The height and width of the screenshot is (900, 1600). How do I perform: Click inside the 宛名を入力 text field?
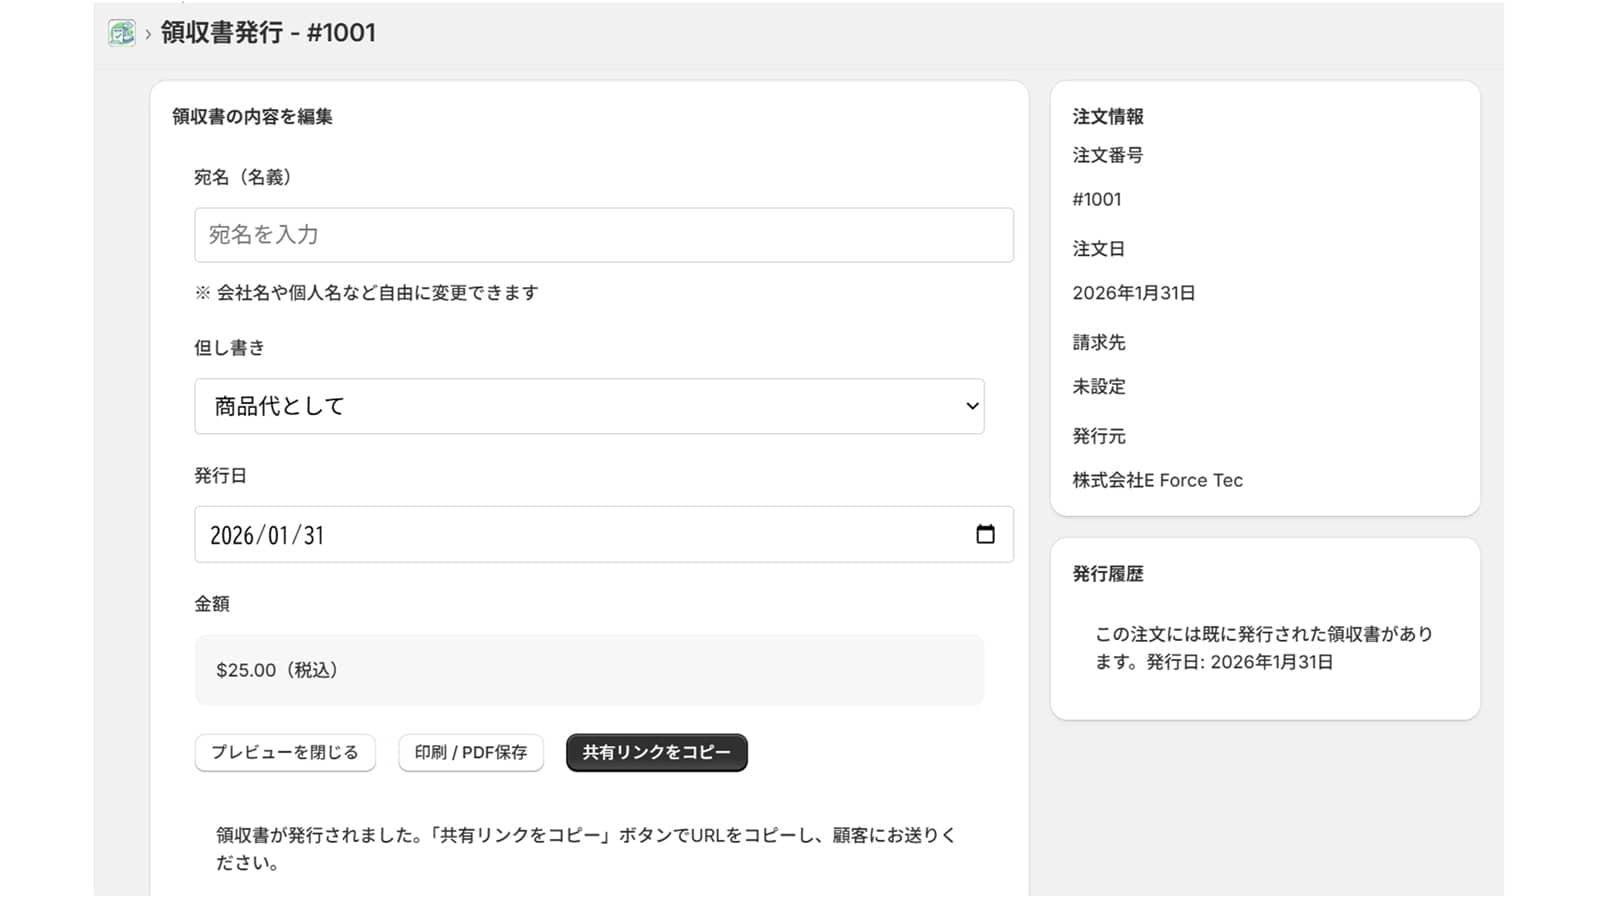[603, 234]
